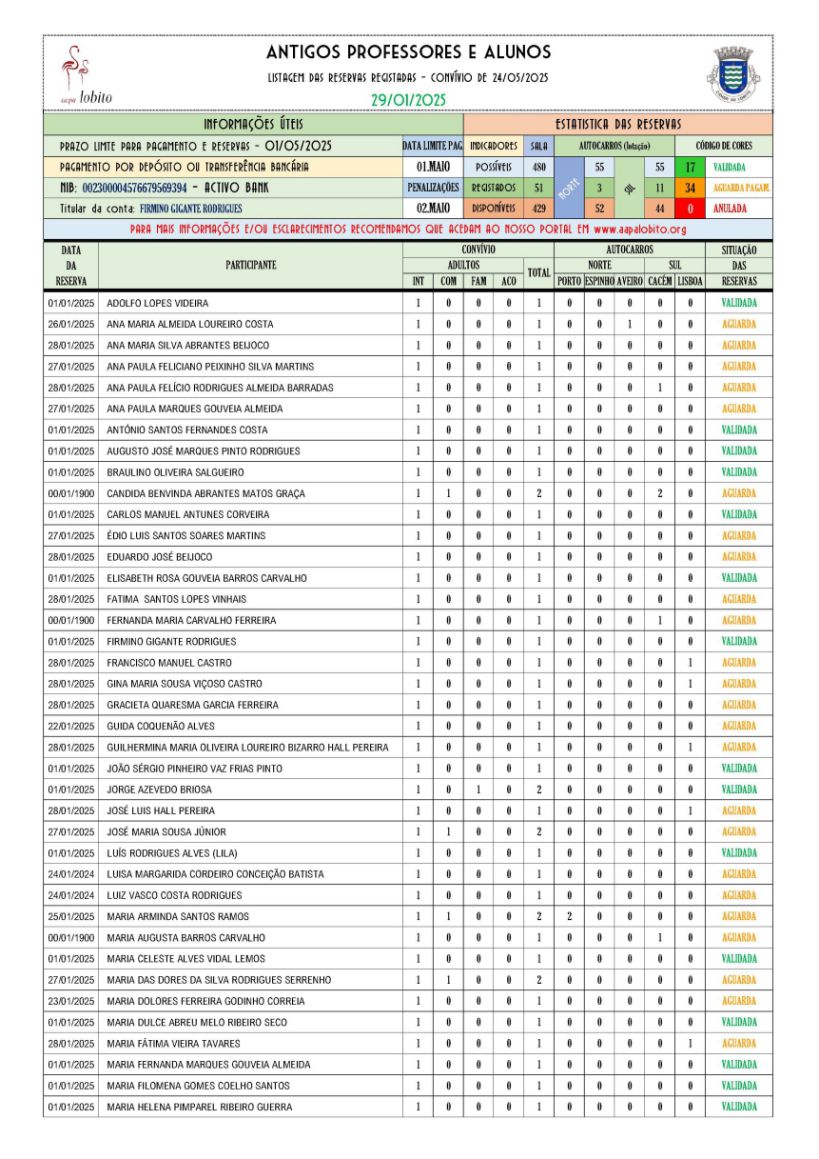Click the reservation date 22/01/2025
Image resolution: width=819 pixels, height=1159 pixels.
click(71, 727)
